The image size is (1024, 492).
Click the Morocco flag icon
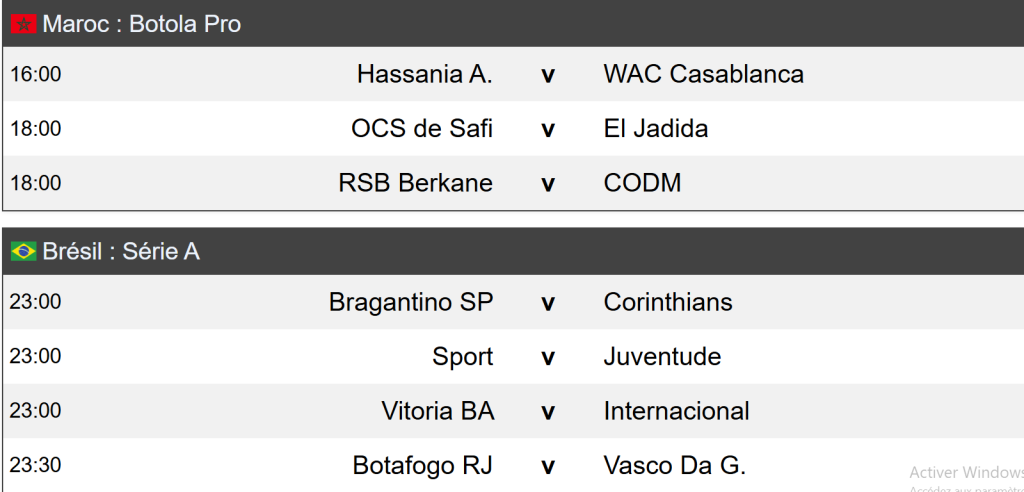point(24,24)
